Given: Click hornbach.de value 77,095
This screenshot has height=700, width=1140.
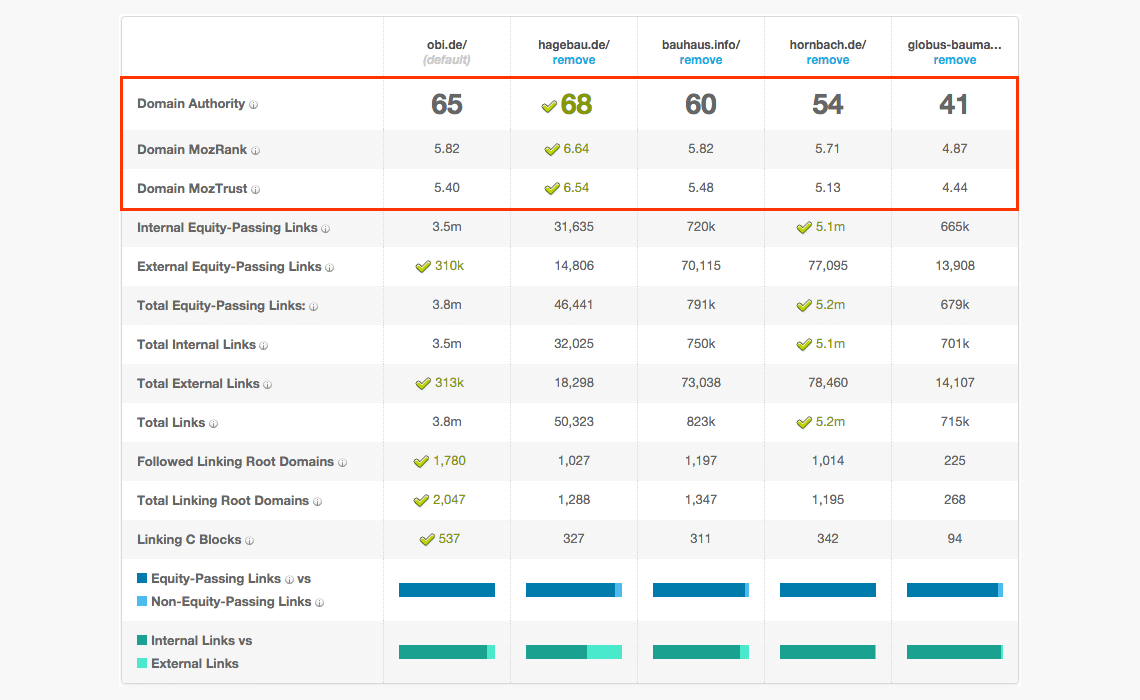Looking at the screenshot, I should (x=827, y=266).
